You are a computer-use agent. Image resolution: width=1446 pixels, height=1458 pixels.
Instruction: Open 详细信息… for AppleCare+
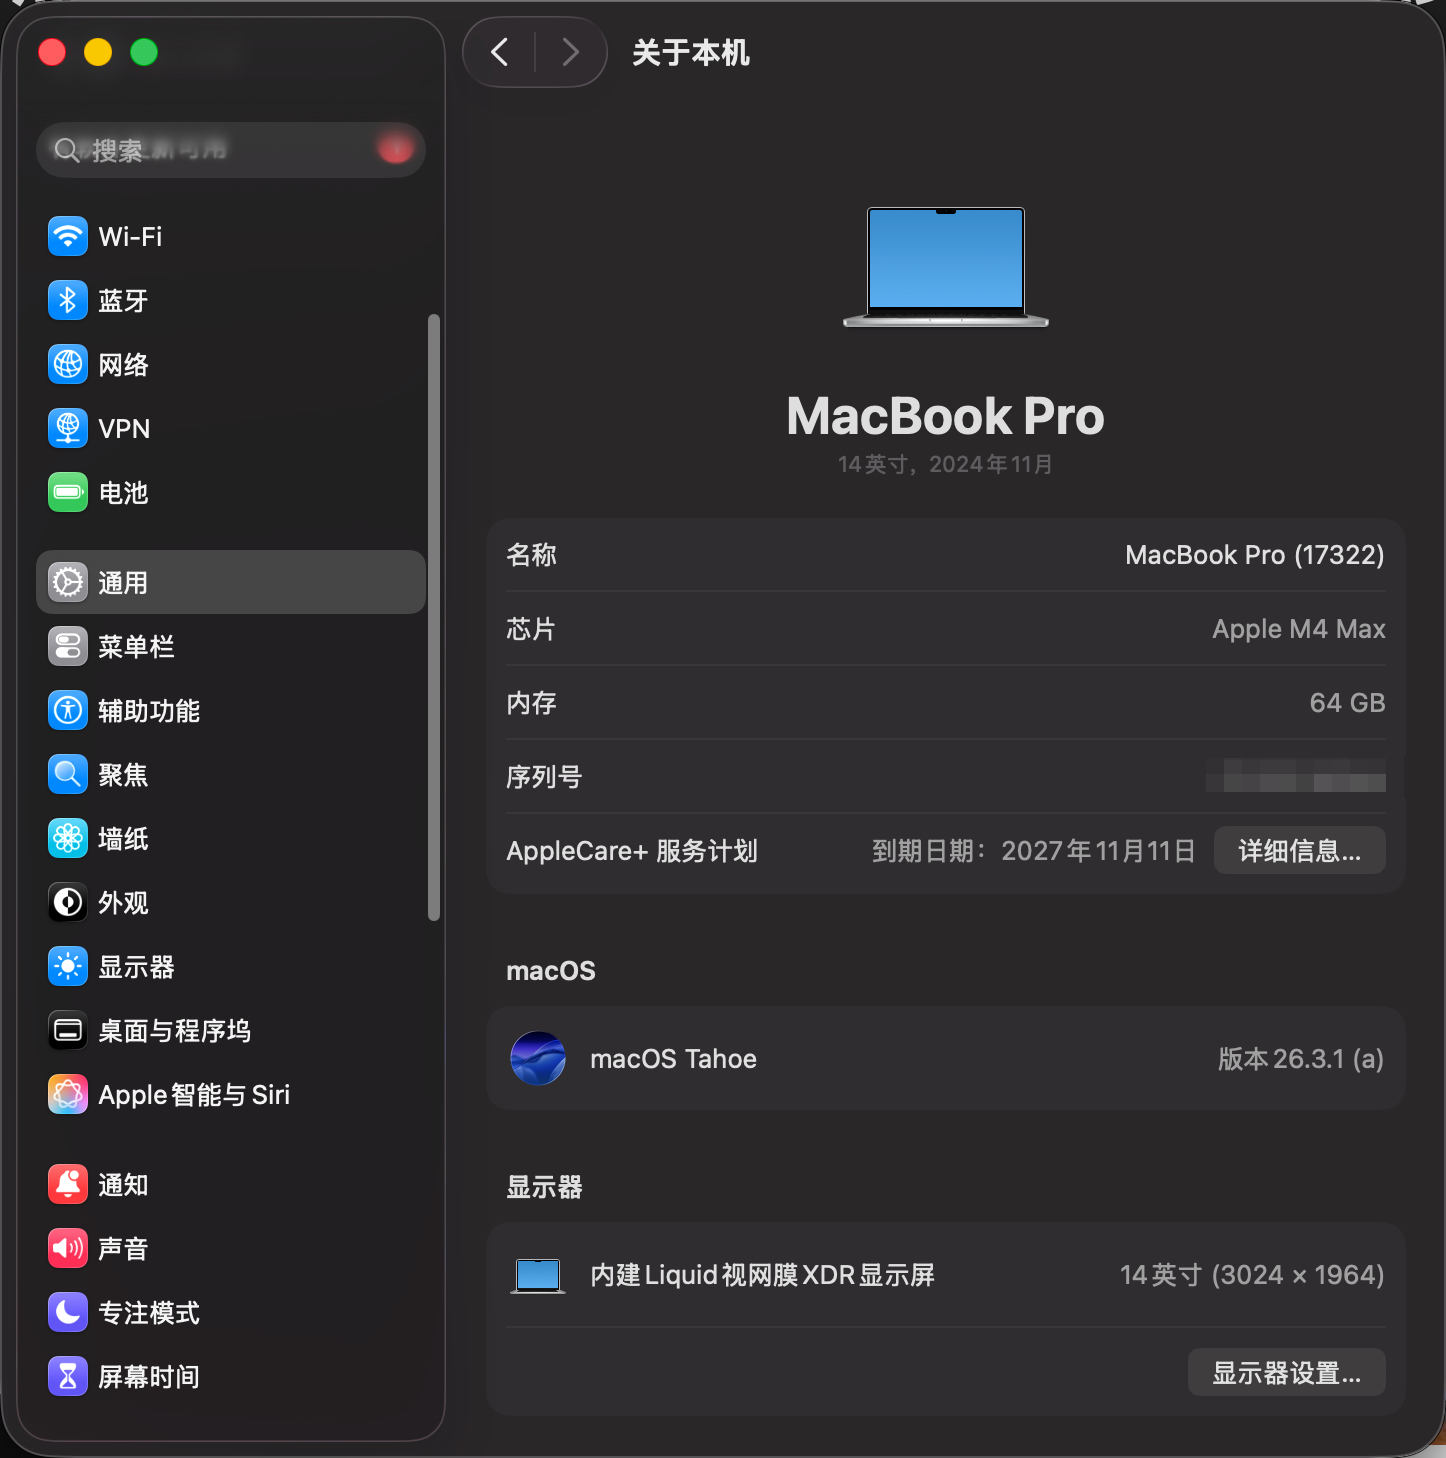[1299, 850]
